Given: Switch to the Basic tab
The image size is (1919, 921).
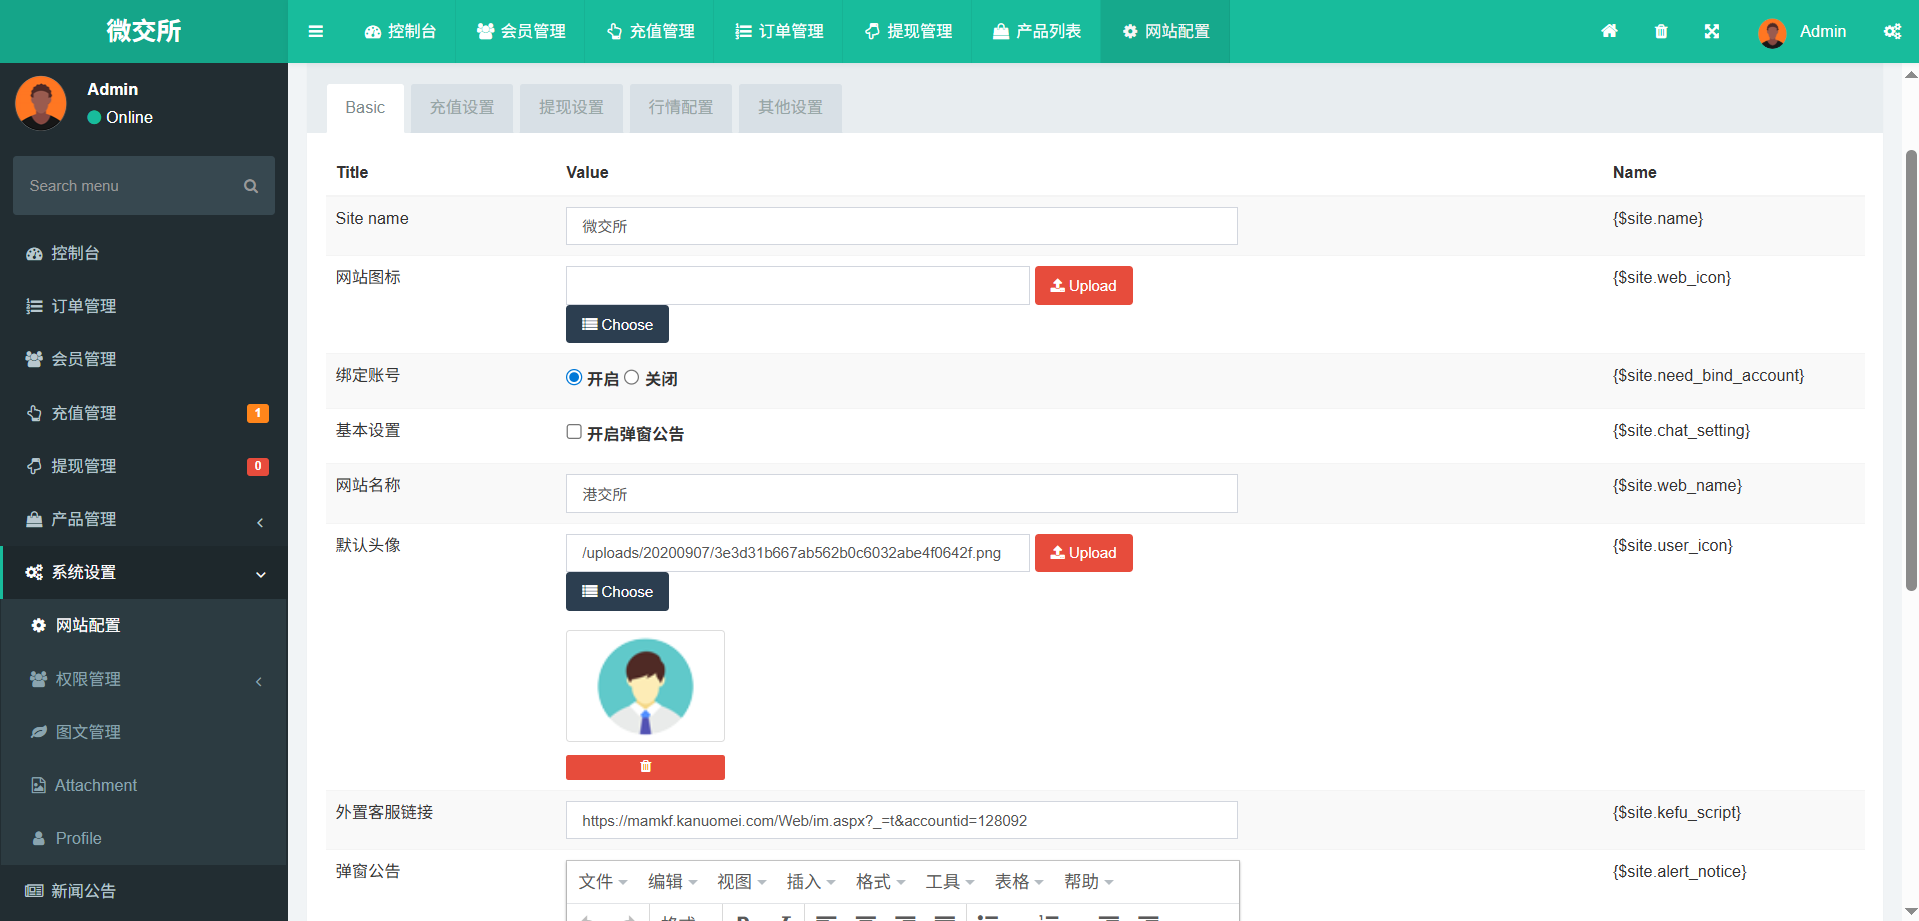Looking at the screenshot, I should [365, 108].
